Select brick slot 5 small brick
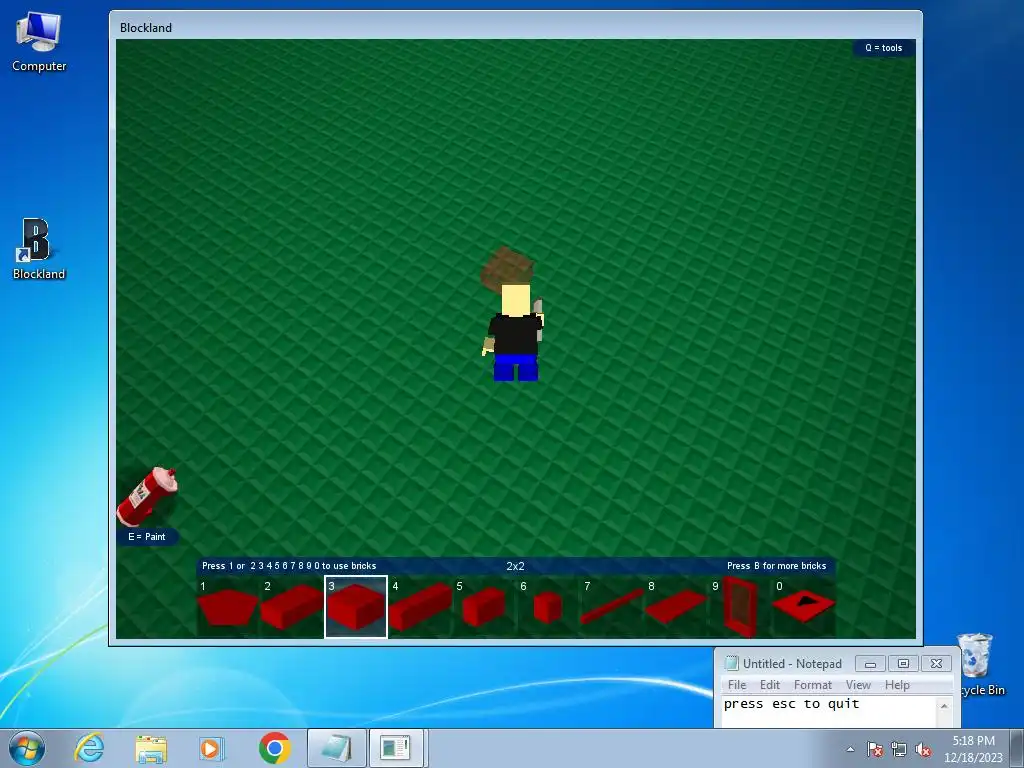Image resolution: width=1024 pixels, height=768 pixels. (484, 607)
